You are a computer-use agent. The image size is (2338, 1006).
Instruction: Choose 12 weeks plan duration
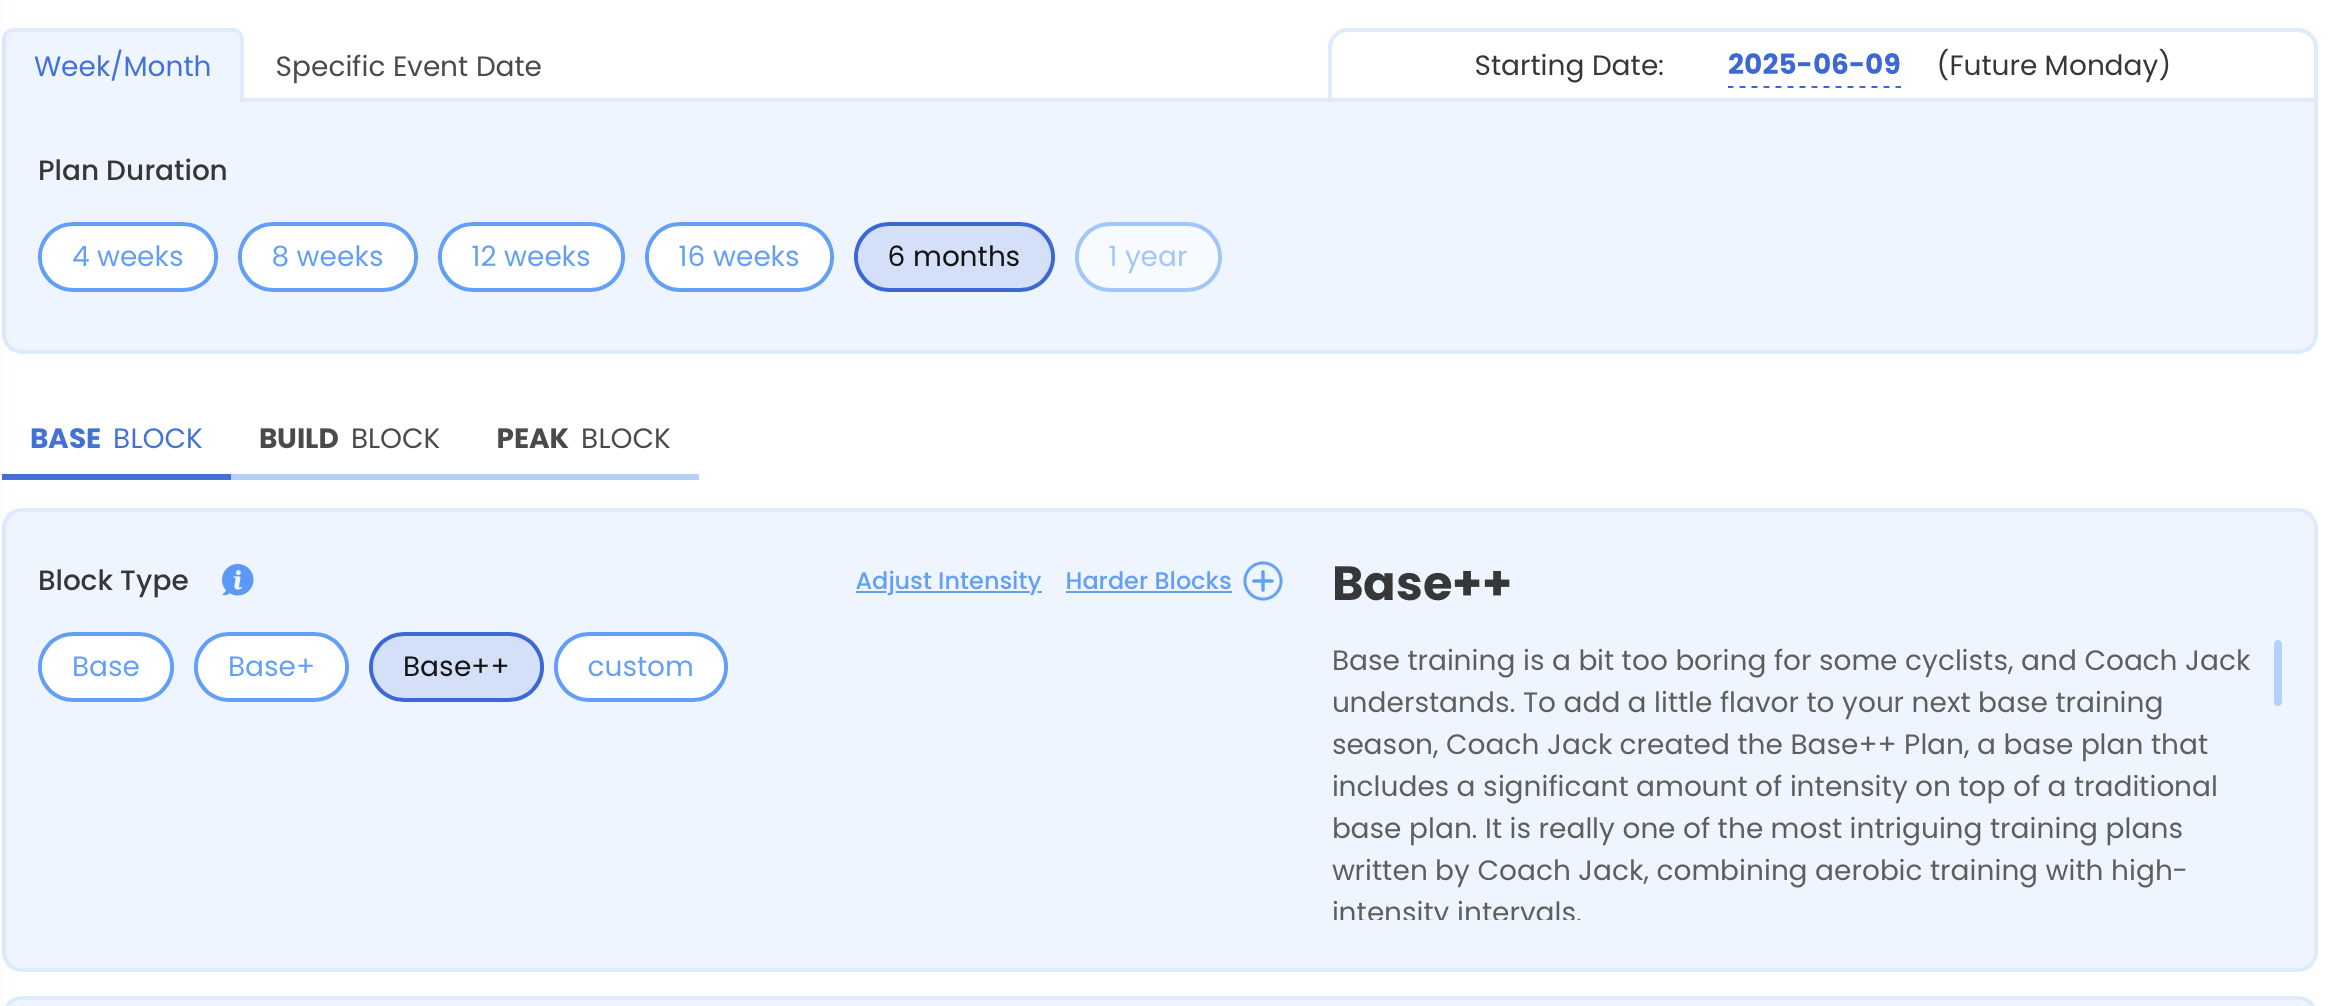[531, 257]
